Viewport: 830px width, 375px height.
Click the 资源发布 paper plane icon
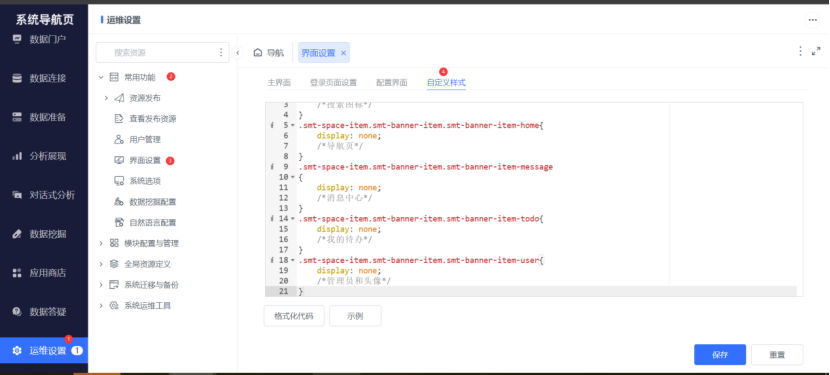coord(119,98)
